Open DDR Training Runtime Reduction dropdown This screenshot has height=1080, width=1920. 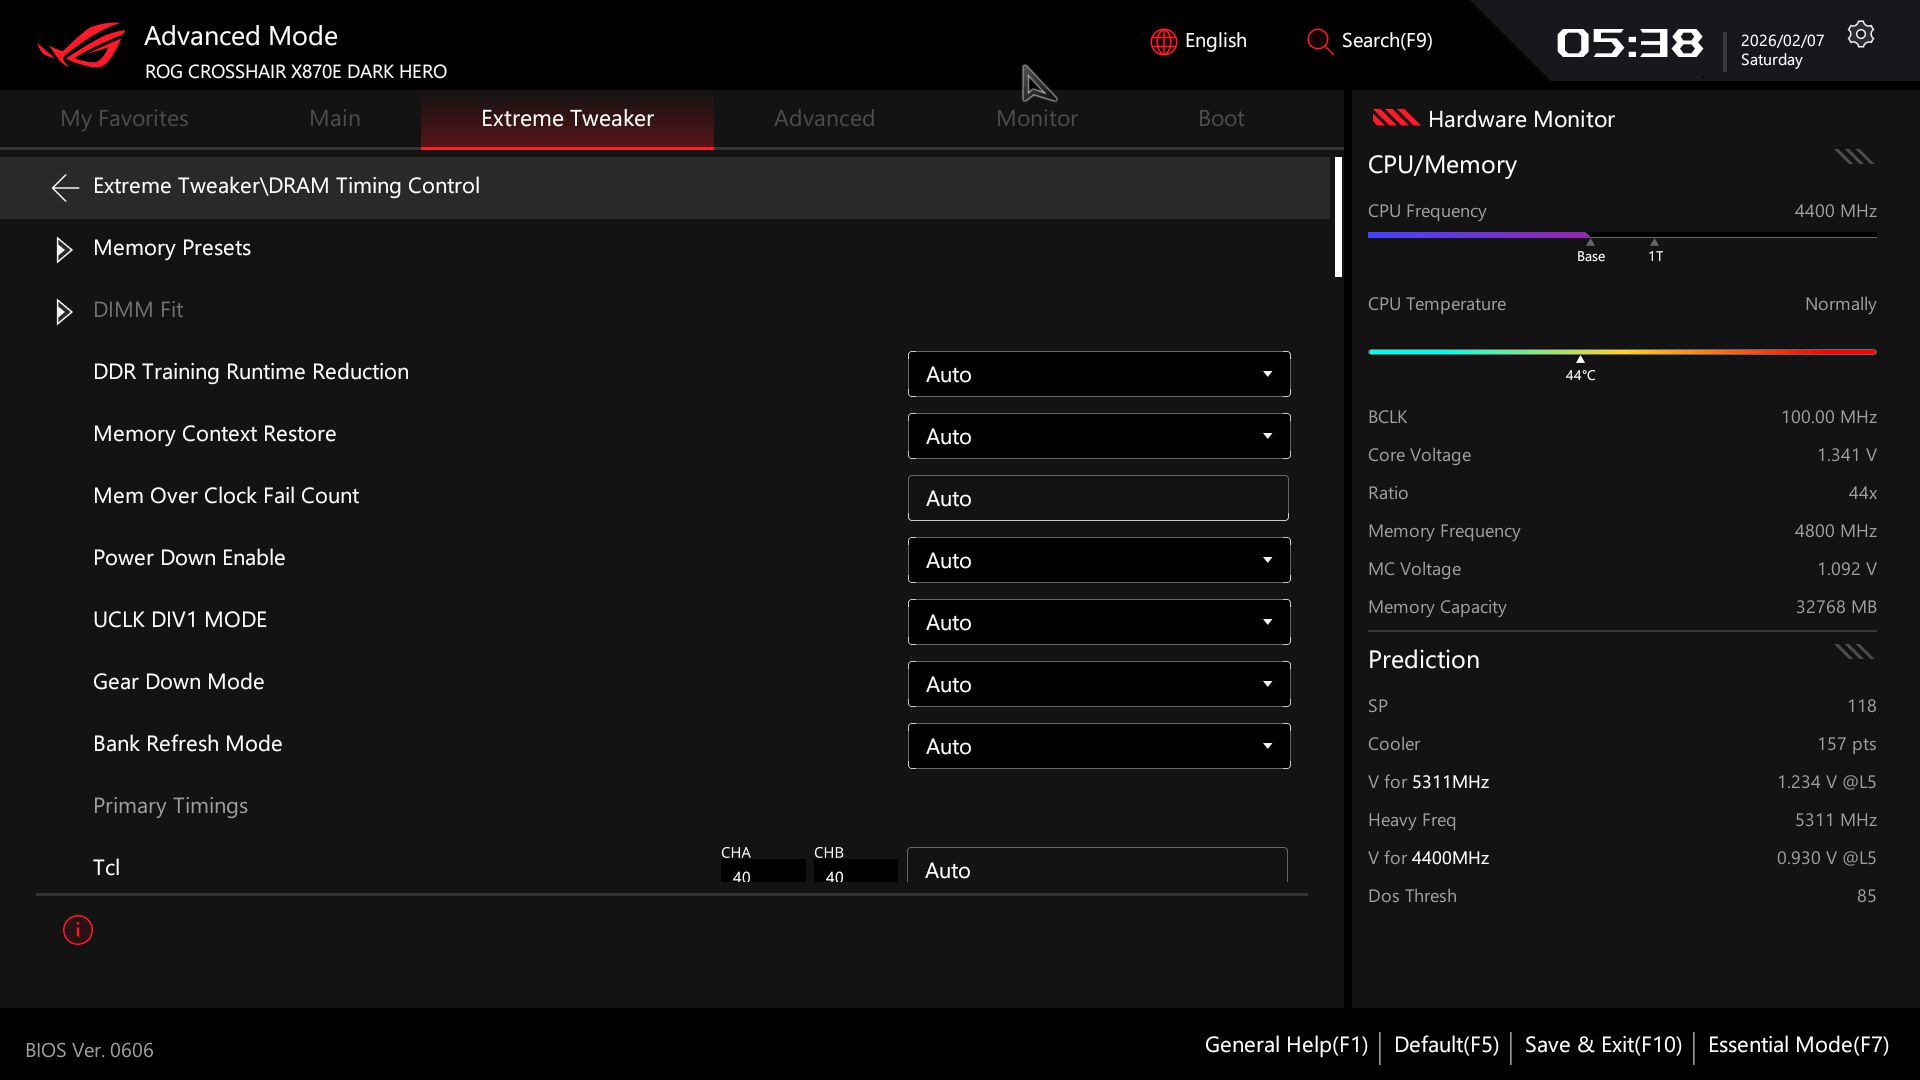[1098, 374]
